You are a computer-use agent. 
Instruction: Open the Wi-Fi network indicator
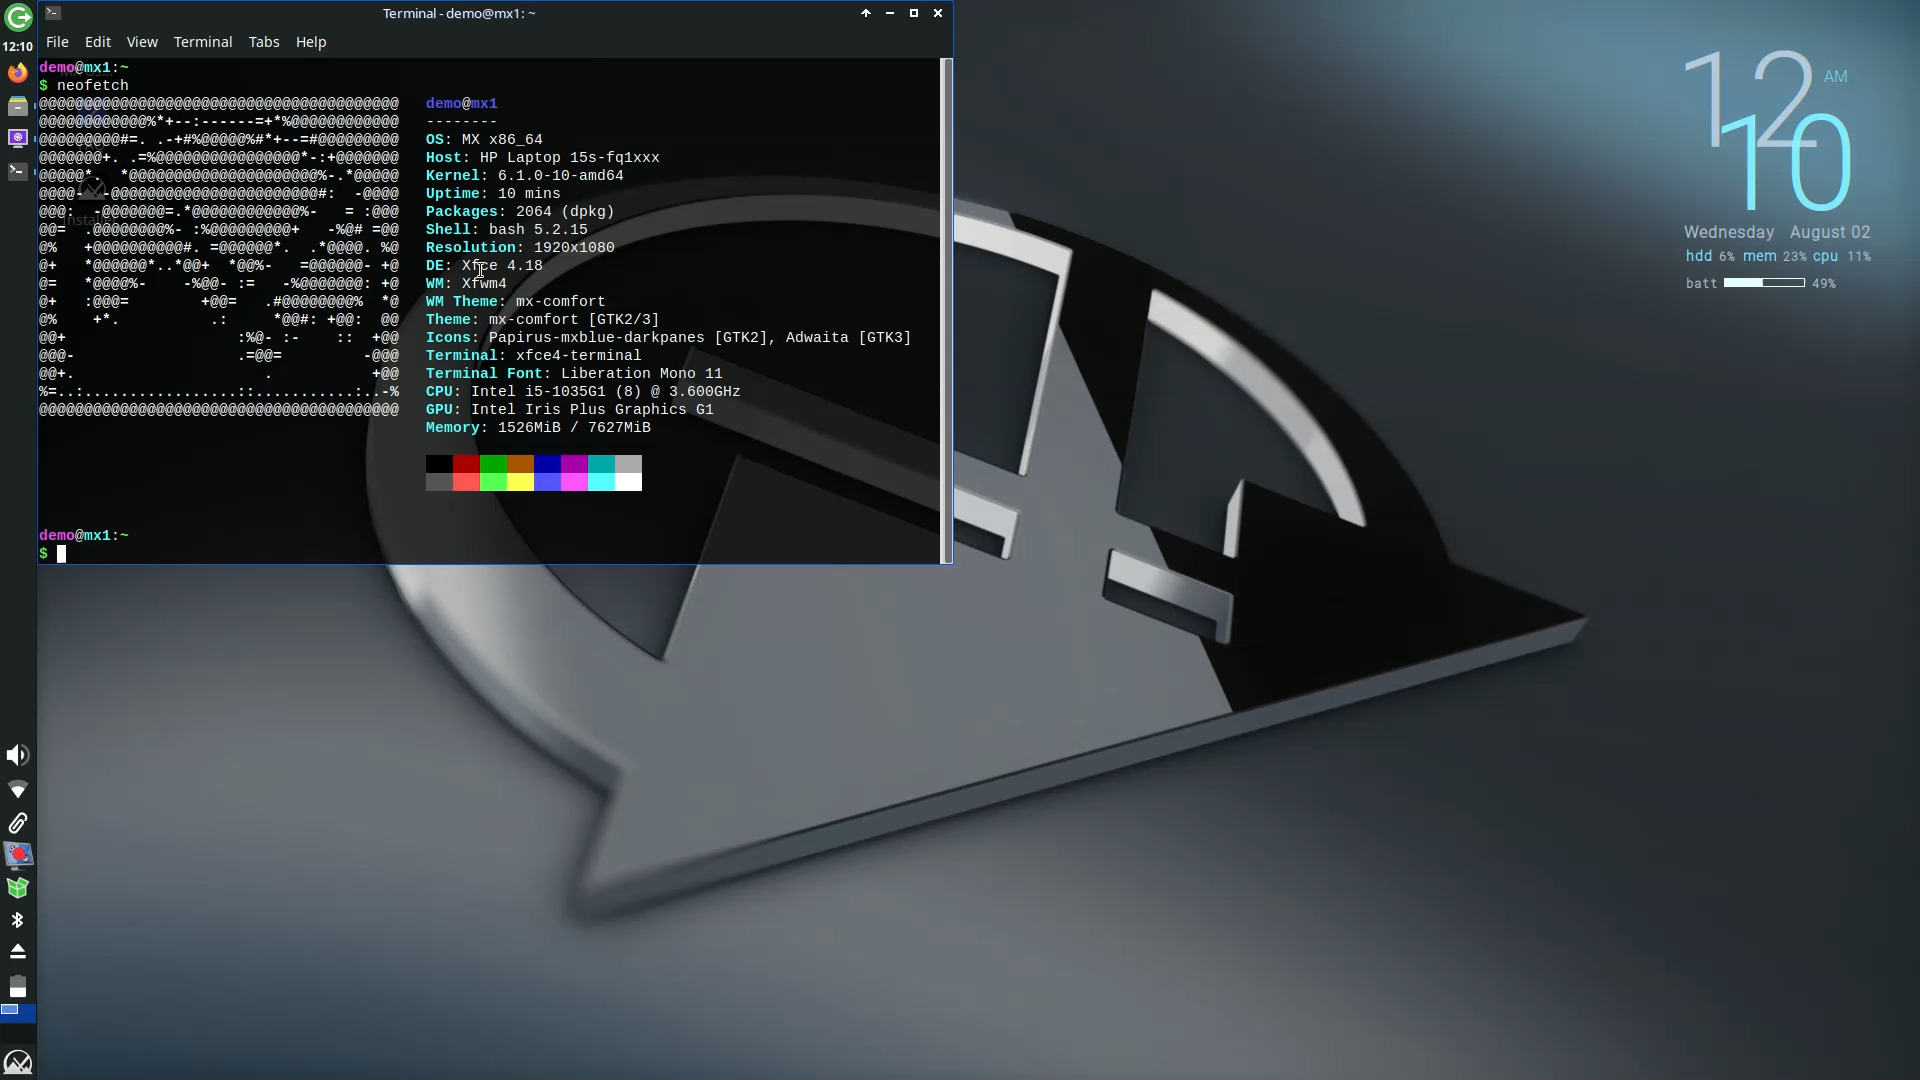18,790
